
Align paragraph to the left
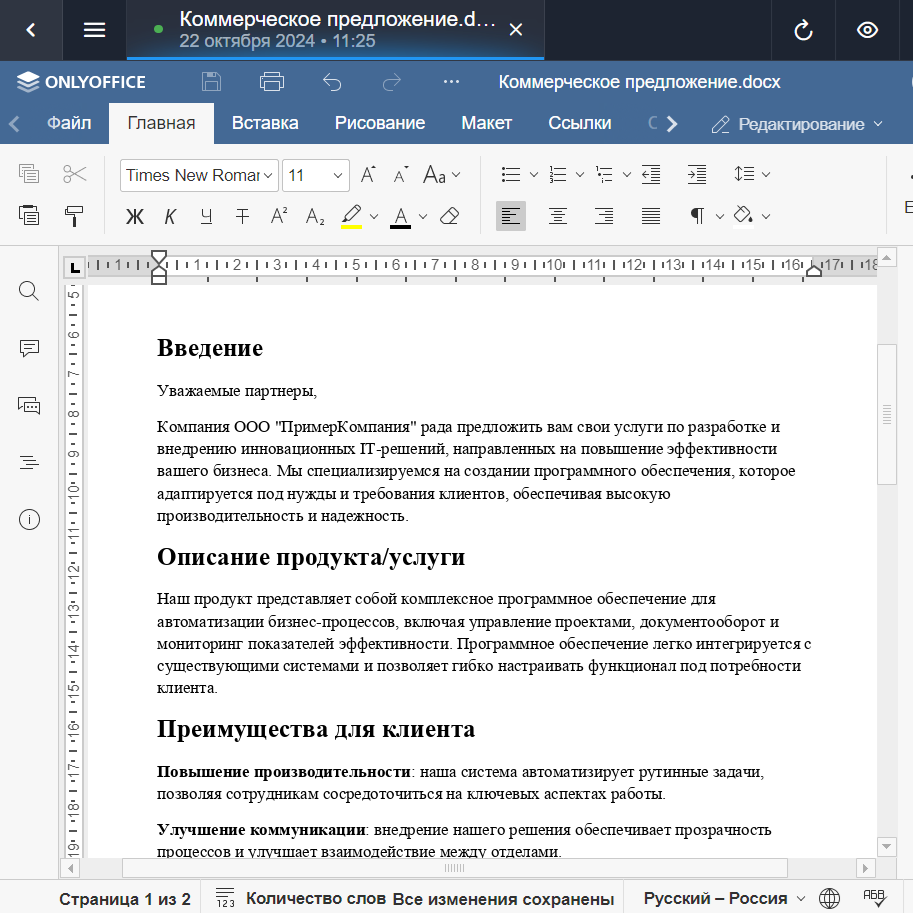click(511, 216)
